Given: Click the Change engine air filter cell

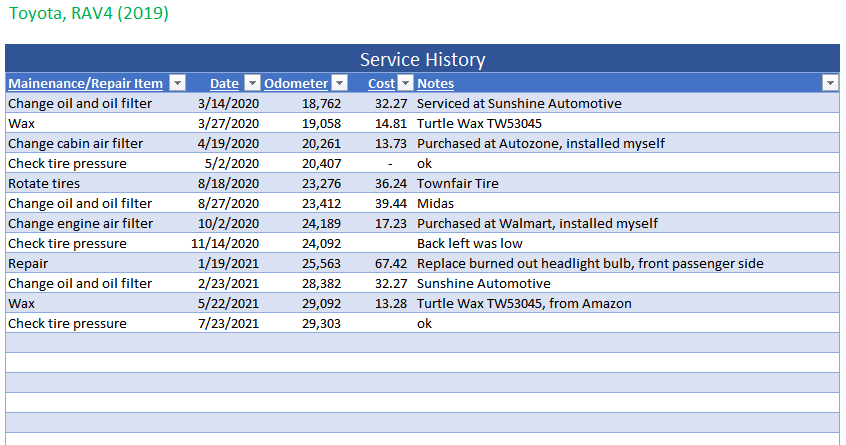Looking at the screenshot, I should point(81,223).
